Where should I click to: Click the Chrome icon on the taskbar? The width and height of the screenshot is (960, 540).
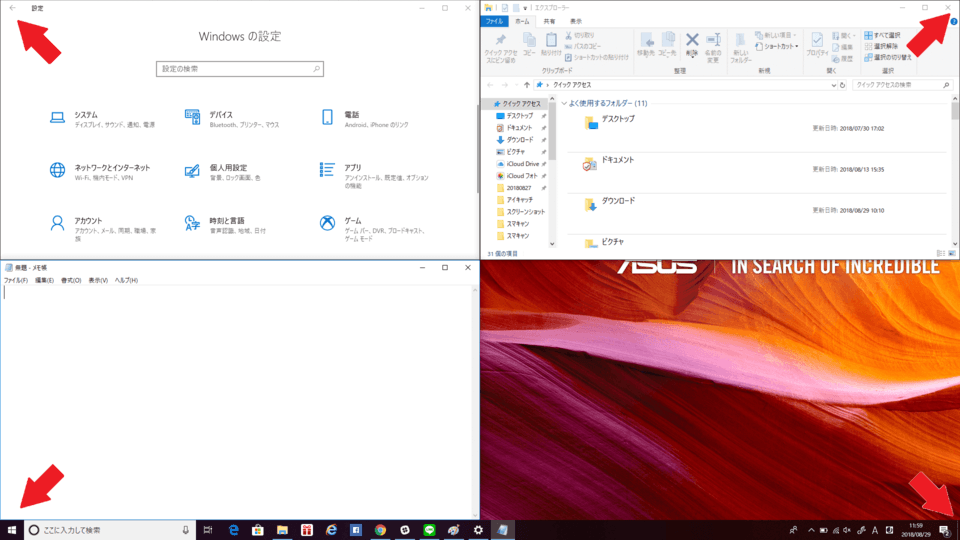tap(380, 529)
